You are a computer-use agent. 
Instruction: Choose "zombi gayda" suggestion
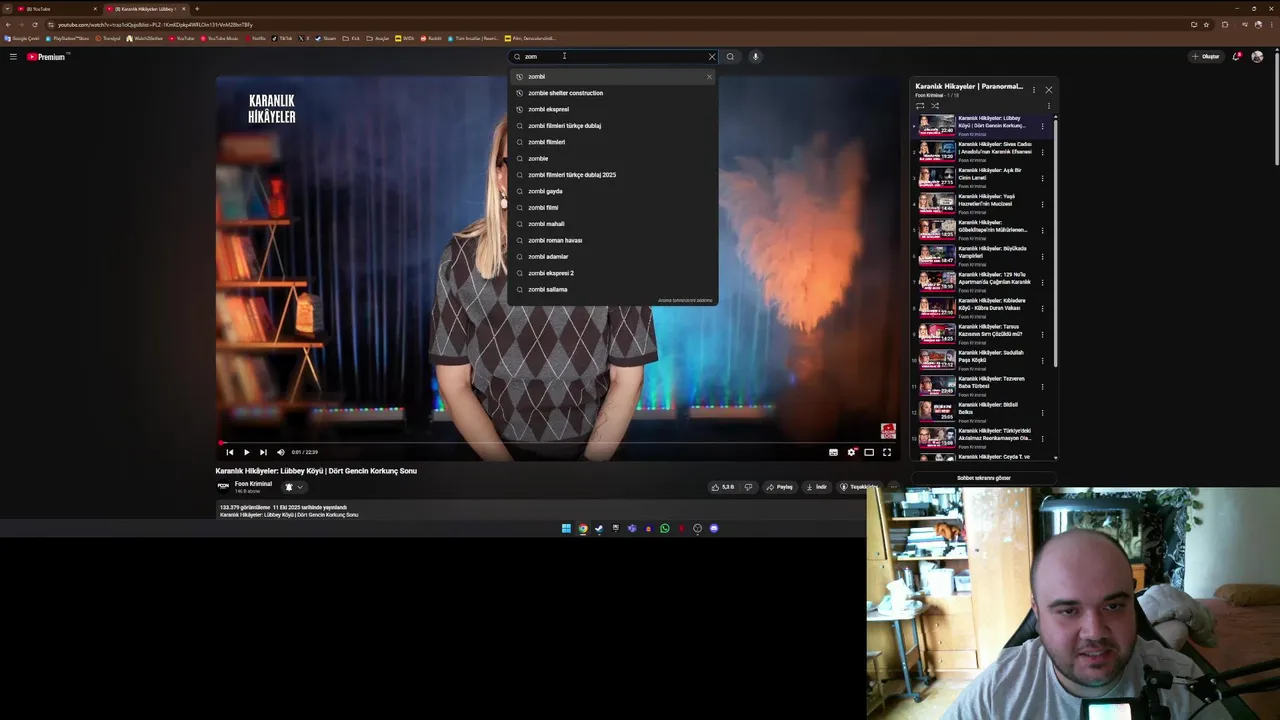(x=612, y=191)
